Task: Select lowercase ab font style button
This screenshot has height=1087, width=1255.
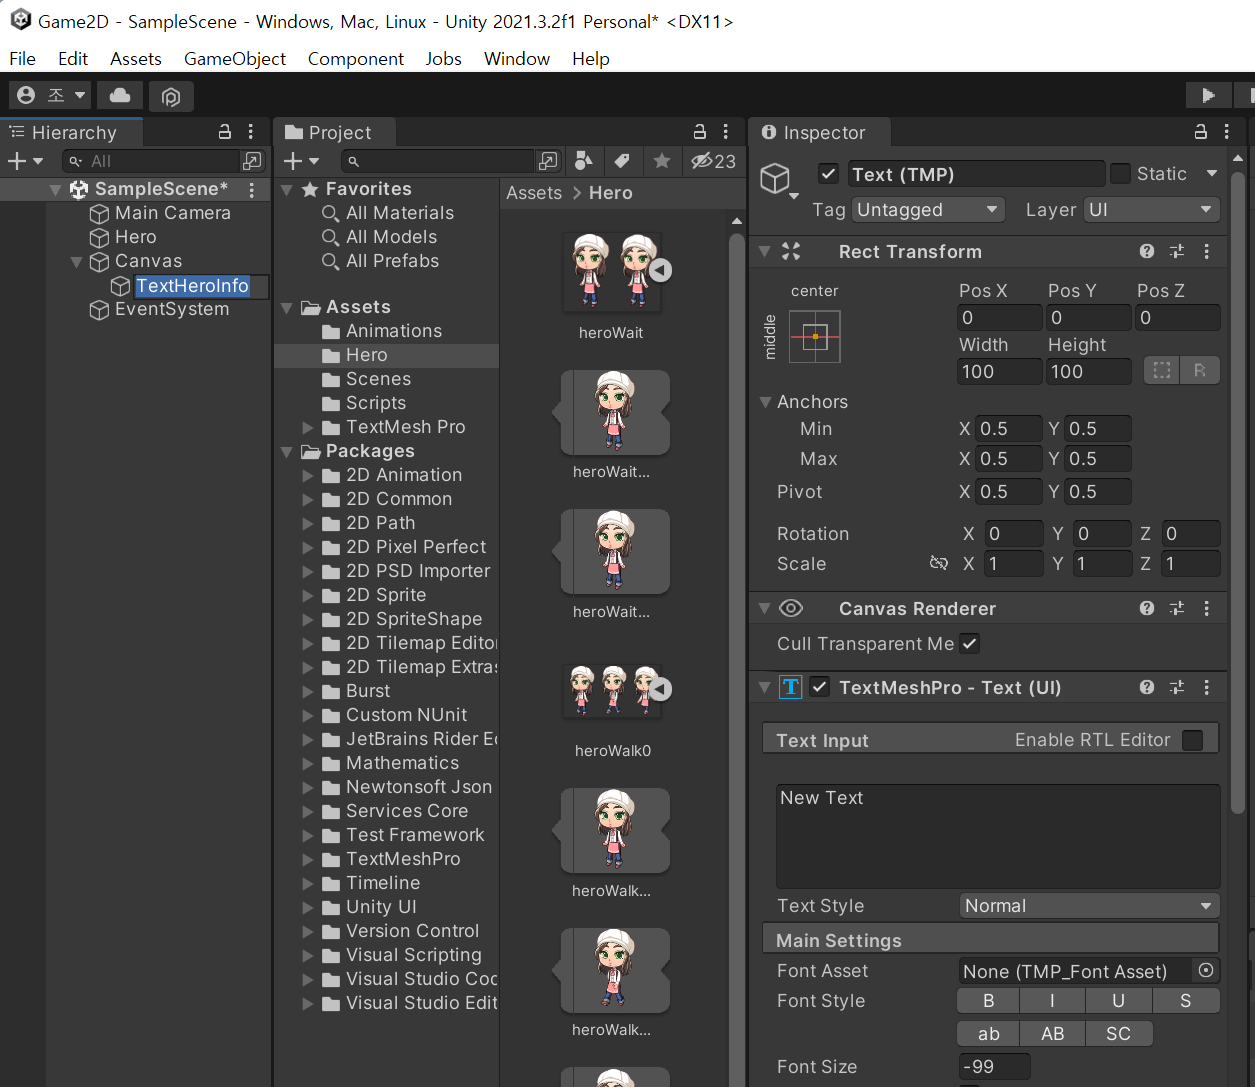Action: pos(989,1034)
